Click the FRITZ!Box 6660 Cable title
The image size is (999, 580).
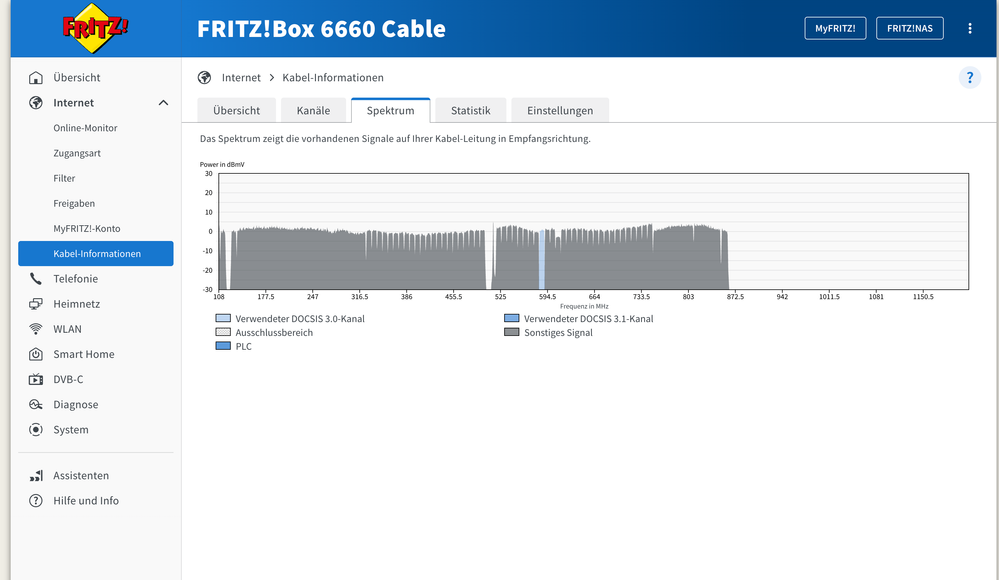[321, 29]
